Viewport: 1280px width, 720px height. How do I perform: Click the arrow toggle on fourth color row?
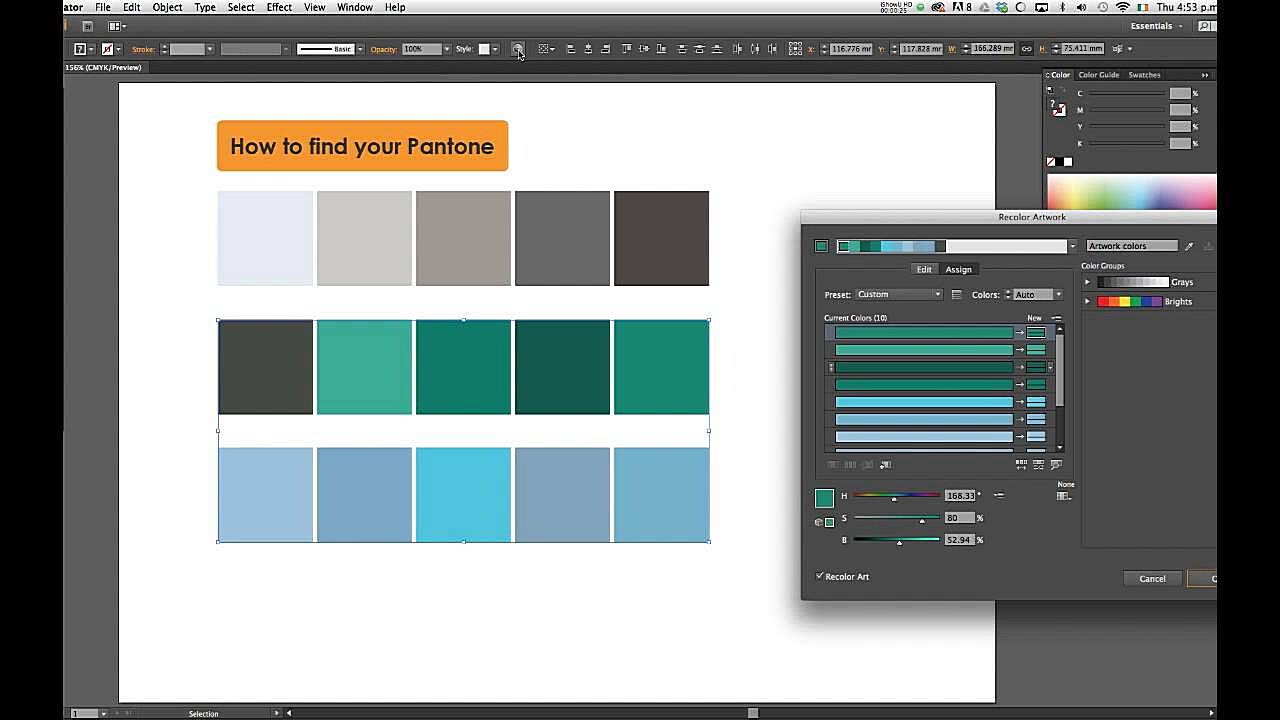click(x=1020, y=384)
